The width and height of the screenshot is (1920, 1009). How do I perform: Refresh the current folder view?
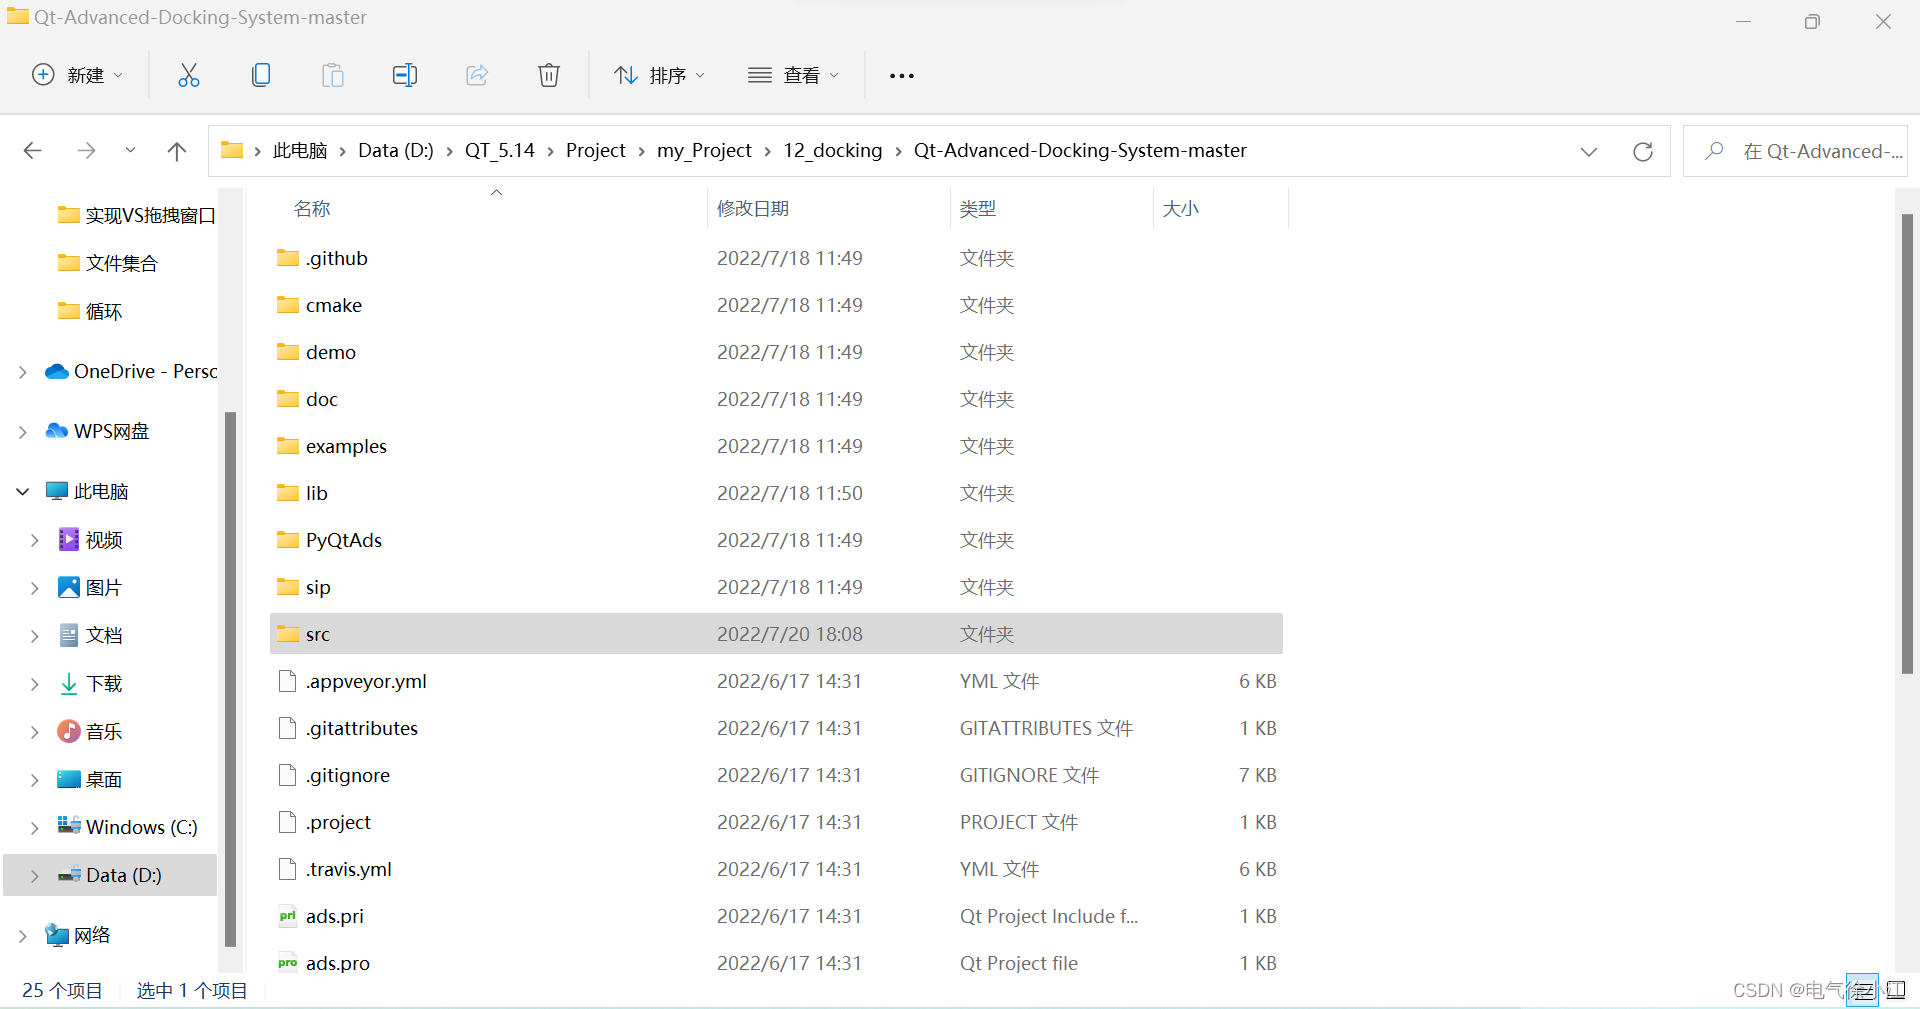tap(1643, 151)
